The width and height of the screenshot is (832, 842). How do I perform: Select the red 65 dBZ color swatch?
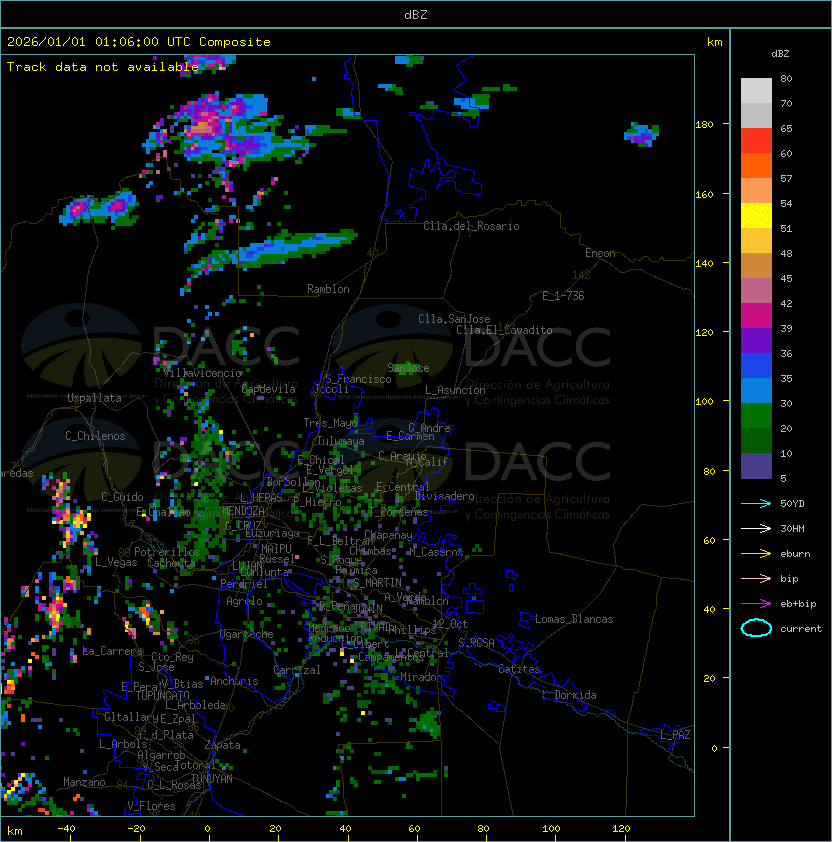click(x=756, y=141)
